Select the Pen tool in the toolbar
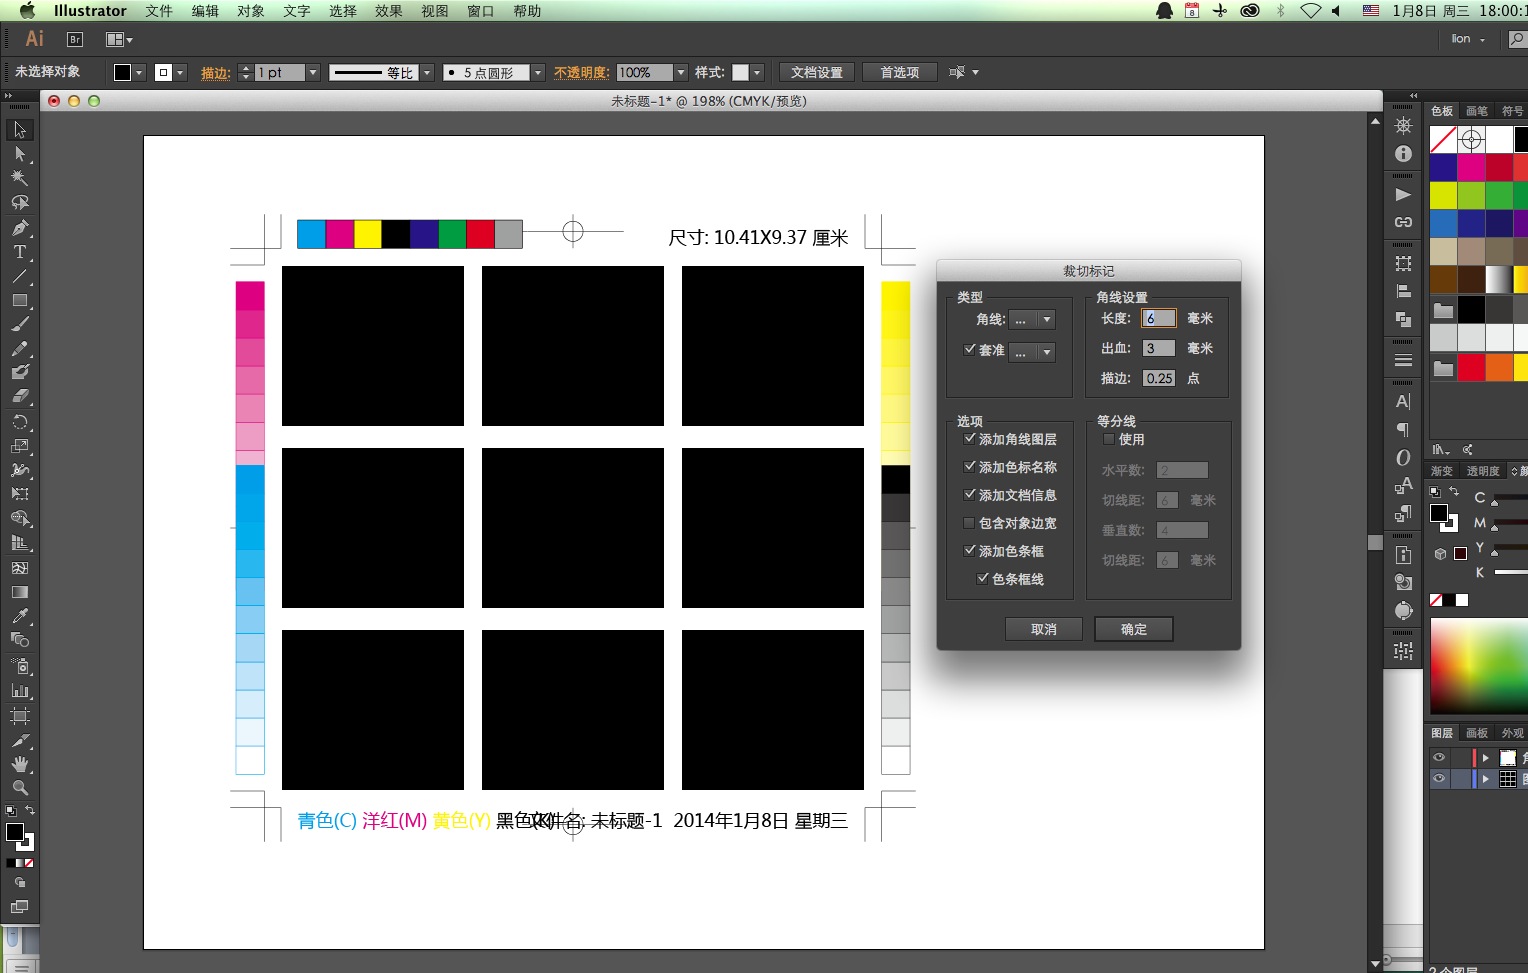1528x973 pixels. (20, 227)
